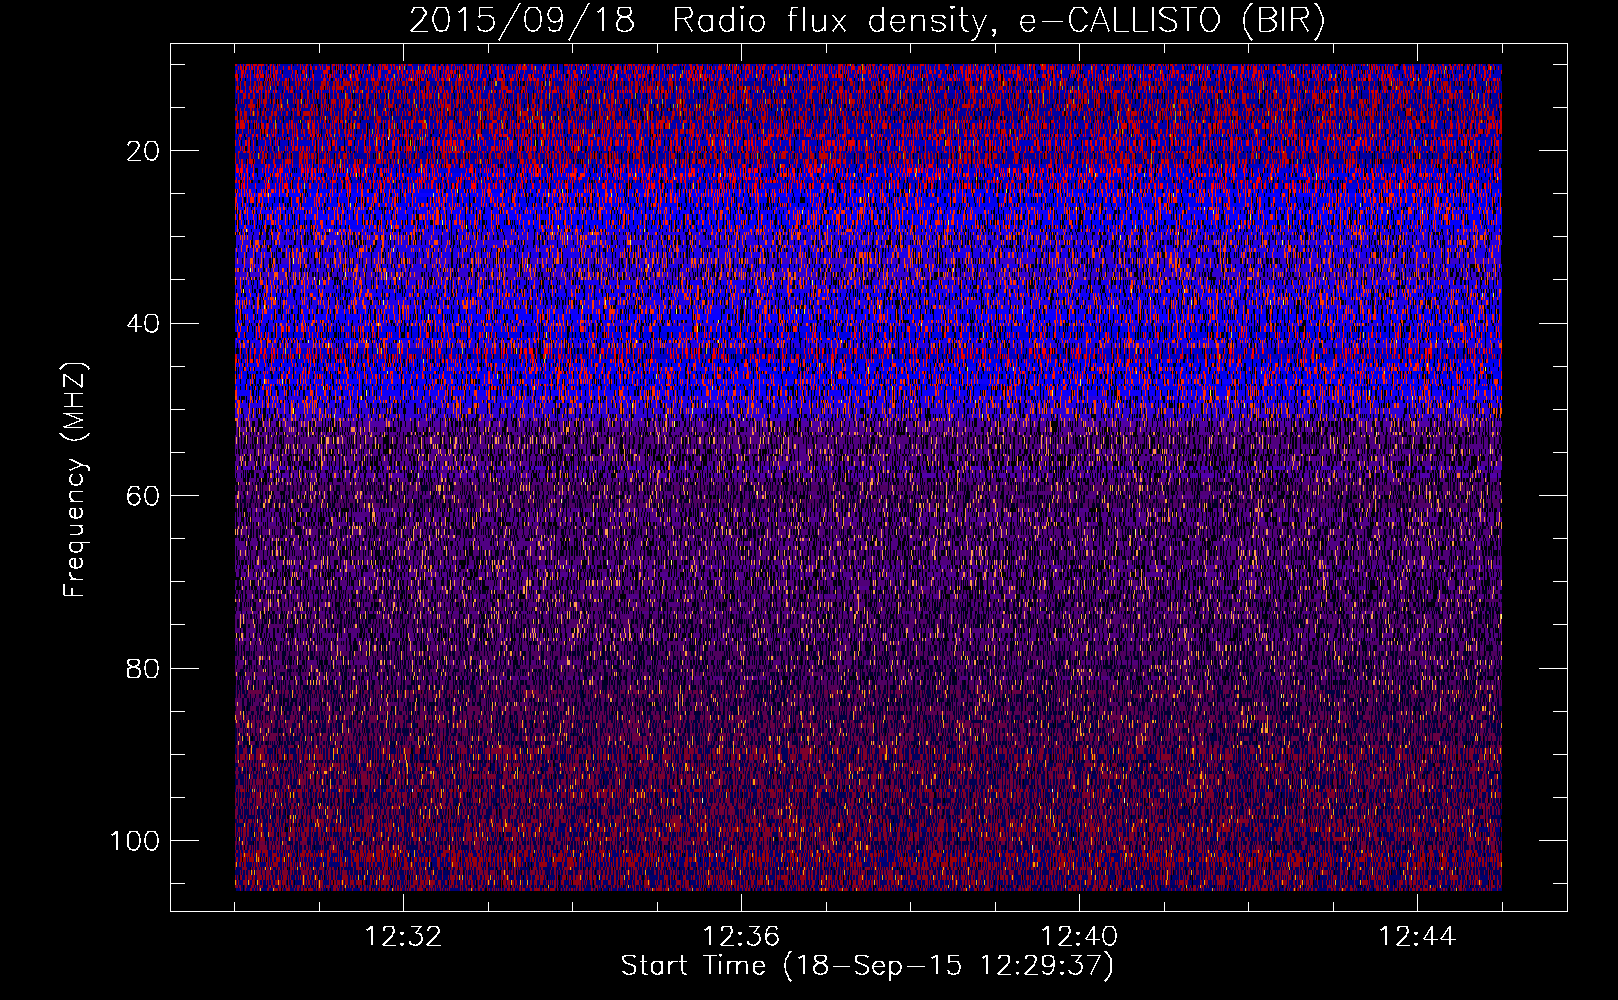The width and height of the screenshot is (1618, 1000).
Task: Click the 80 MHz frequency tick label
Action: tap(144, 669)
